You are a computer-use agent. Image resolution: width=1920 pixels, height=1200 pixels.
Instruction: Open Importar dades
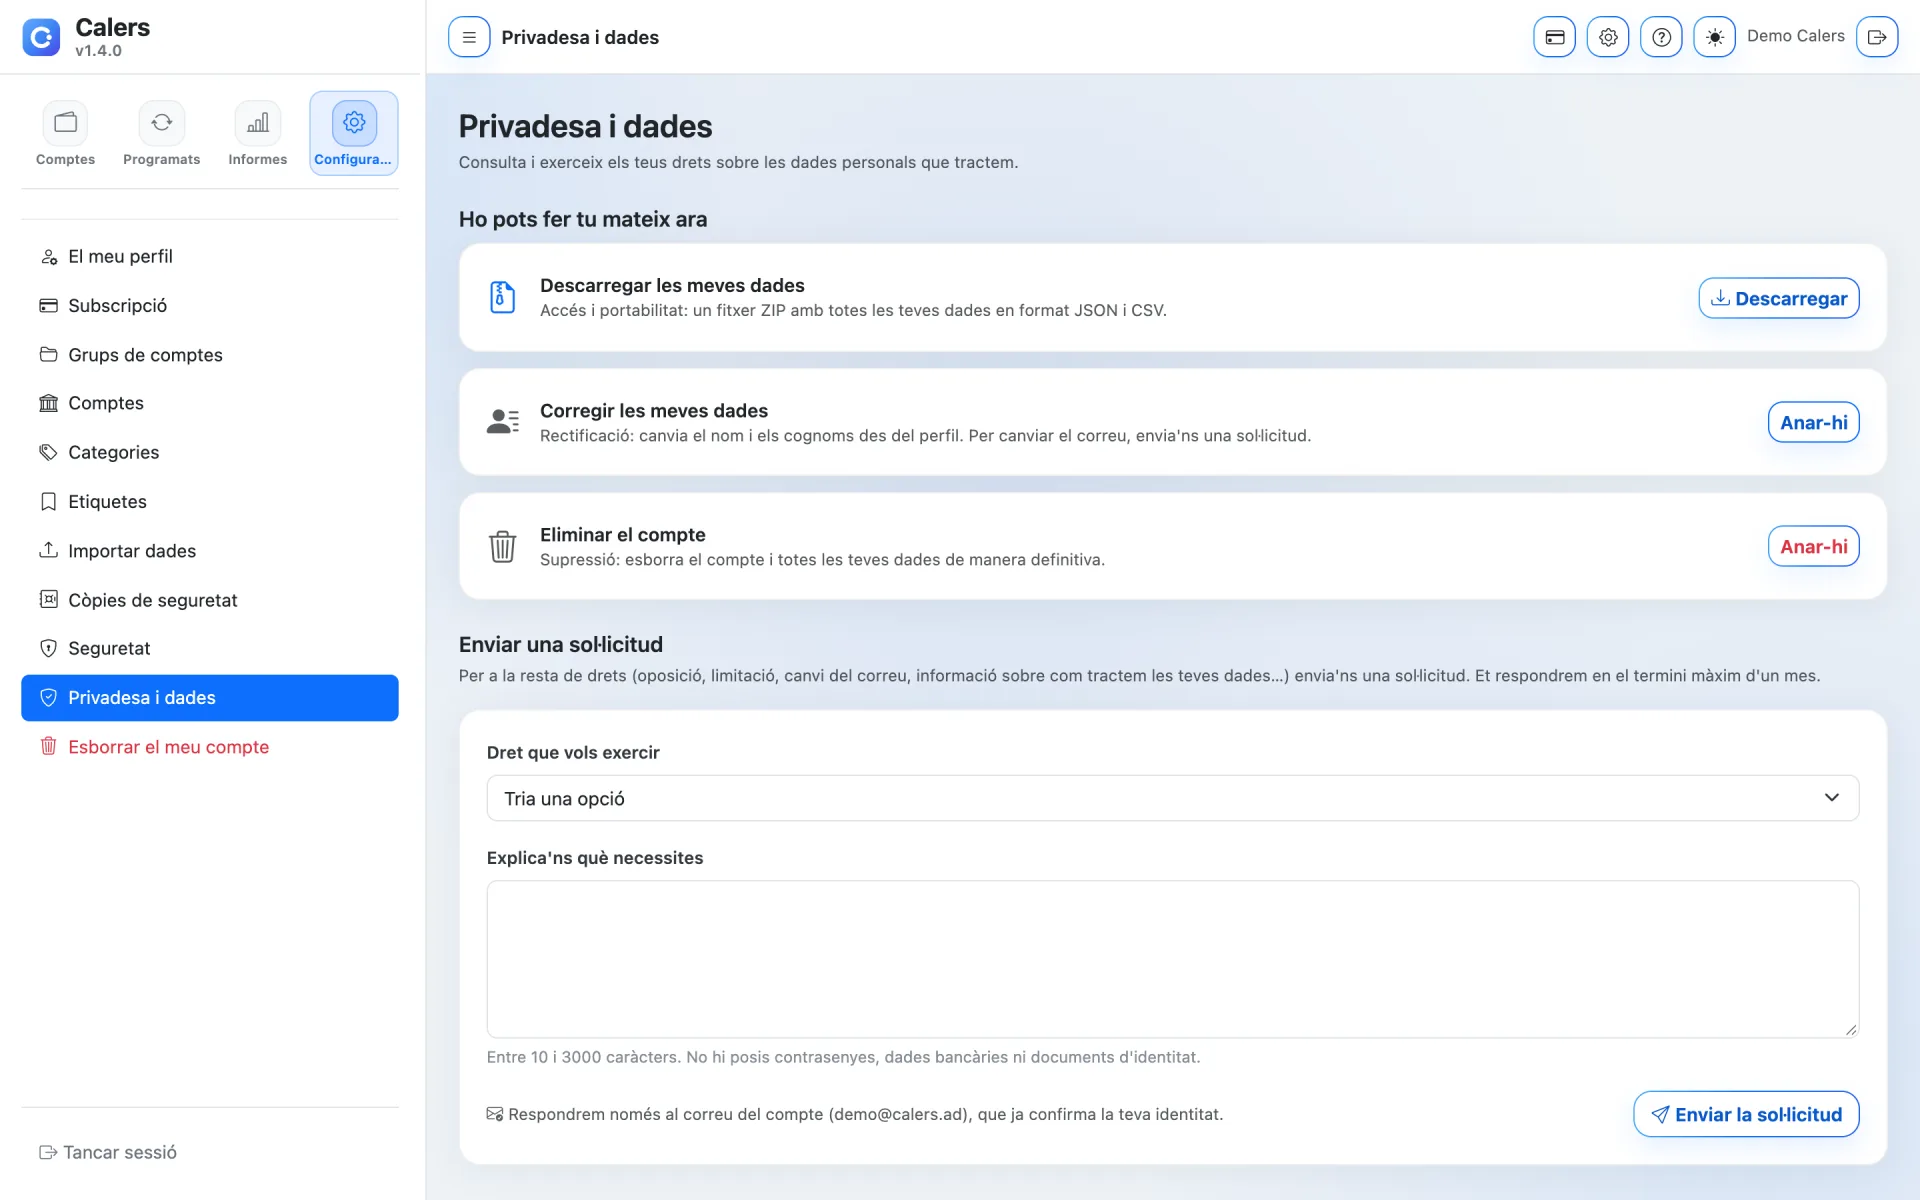pos(210,550)
